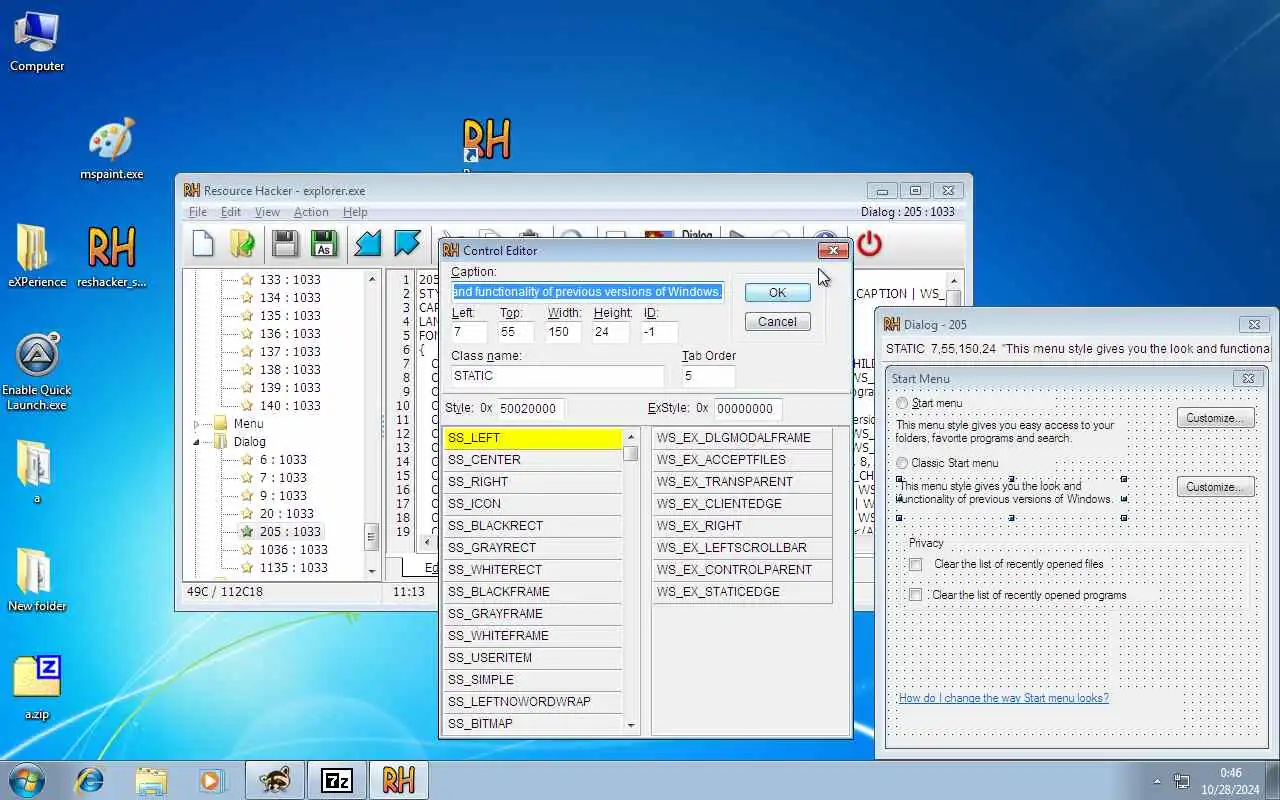Click the raccoon app taskbar button

point(274,780)
